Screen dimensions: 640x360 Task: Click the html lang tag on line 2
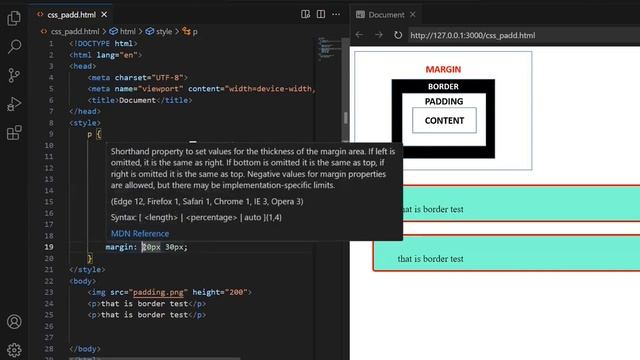(x=105, y=55)
